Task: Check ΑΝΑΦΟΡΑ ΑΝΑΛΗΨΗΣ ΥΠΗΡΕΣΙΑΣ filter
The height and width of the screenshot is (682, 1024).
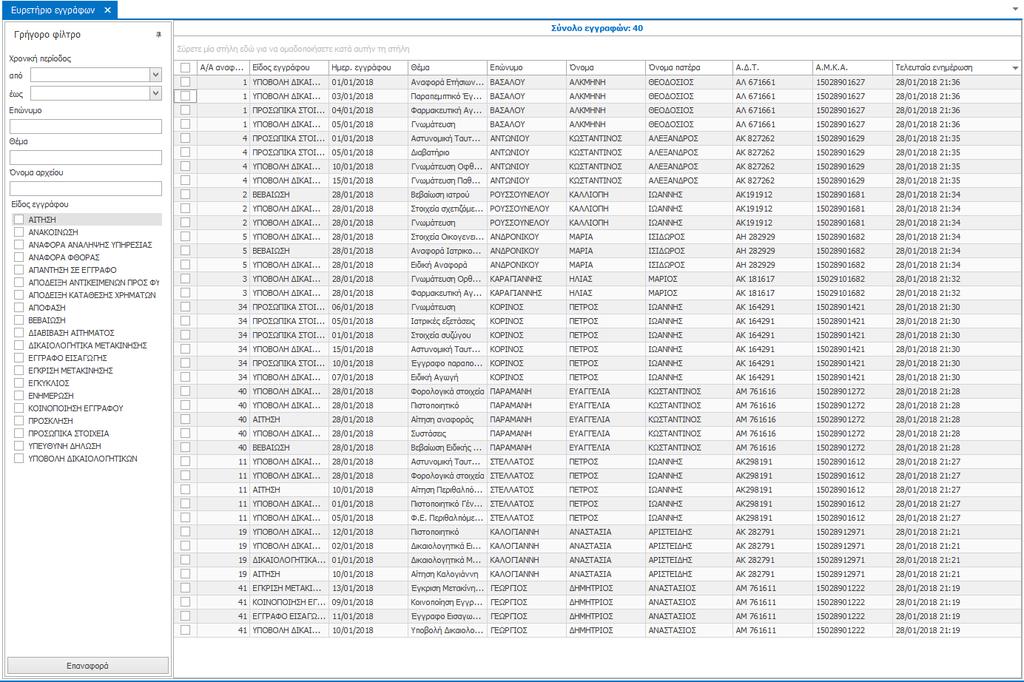Action: pos(19,244)
